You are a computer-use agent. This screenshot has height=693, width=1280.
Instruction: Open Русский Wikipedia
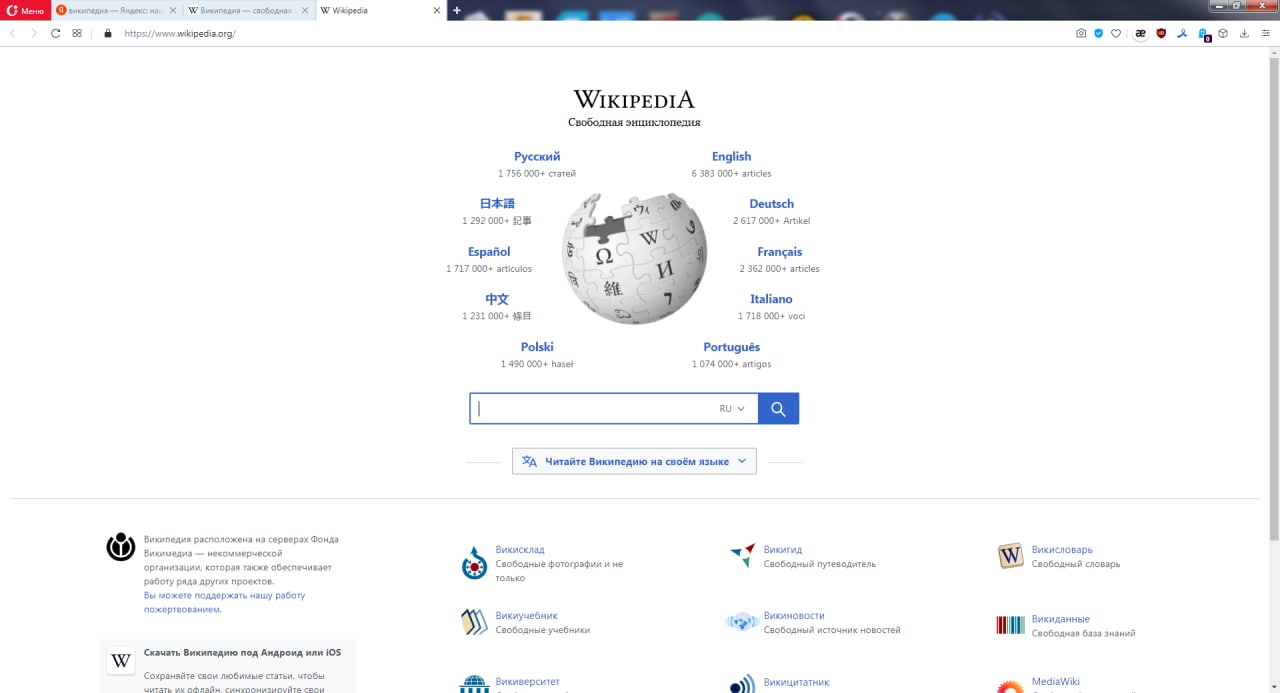point(537,156)
